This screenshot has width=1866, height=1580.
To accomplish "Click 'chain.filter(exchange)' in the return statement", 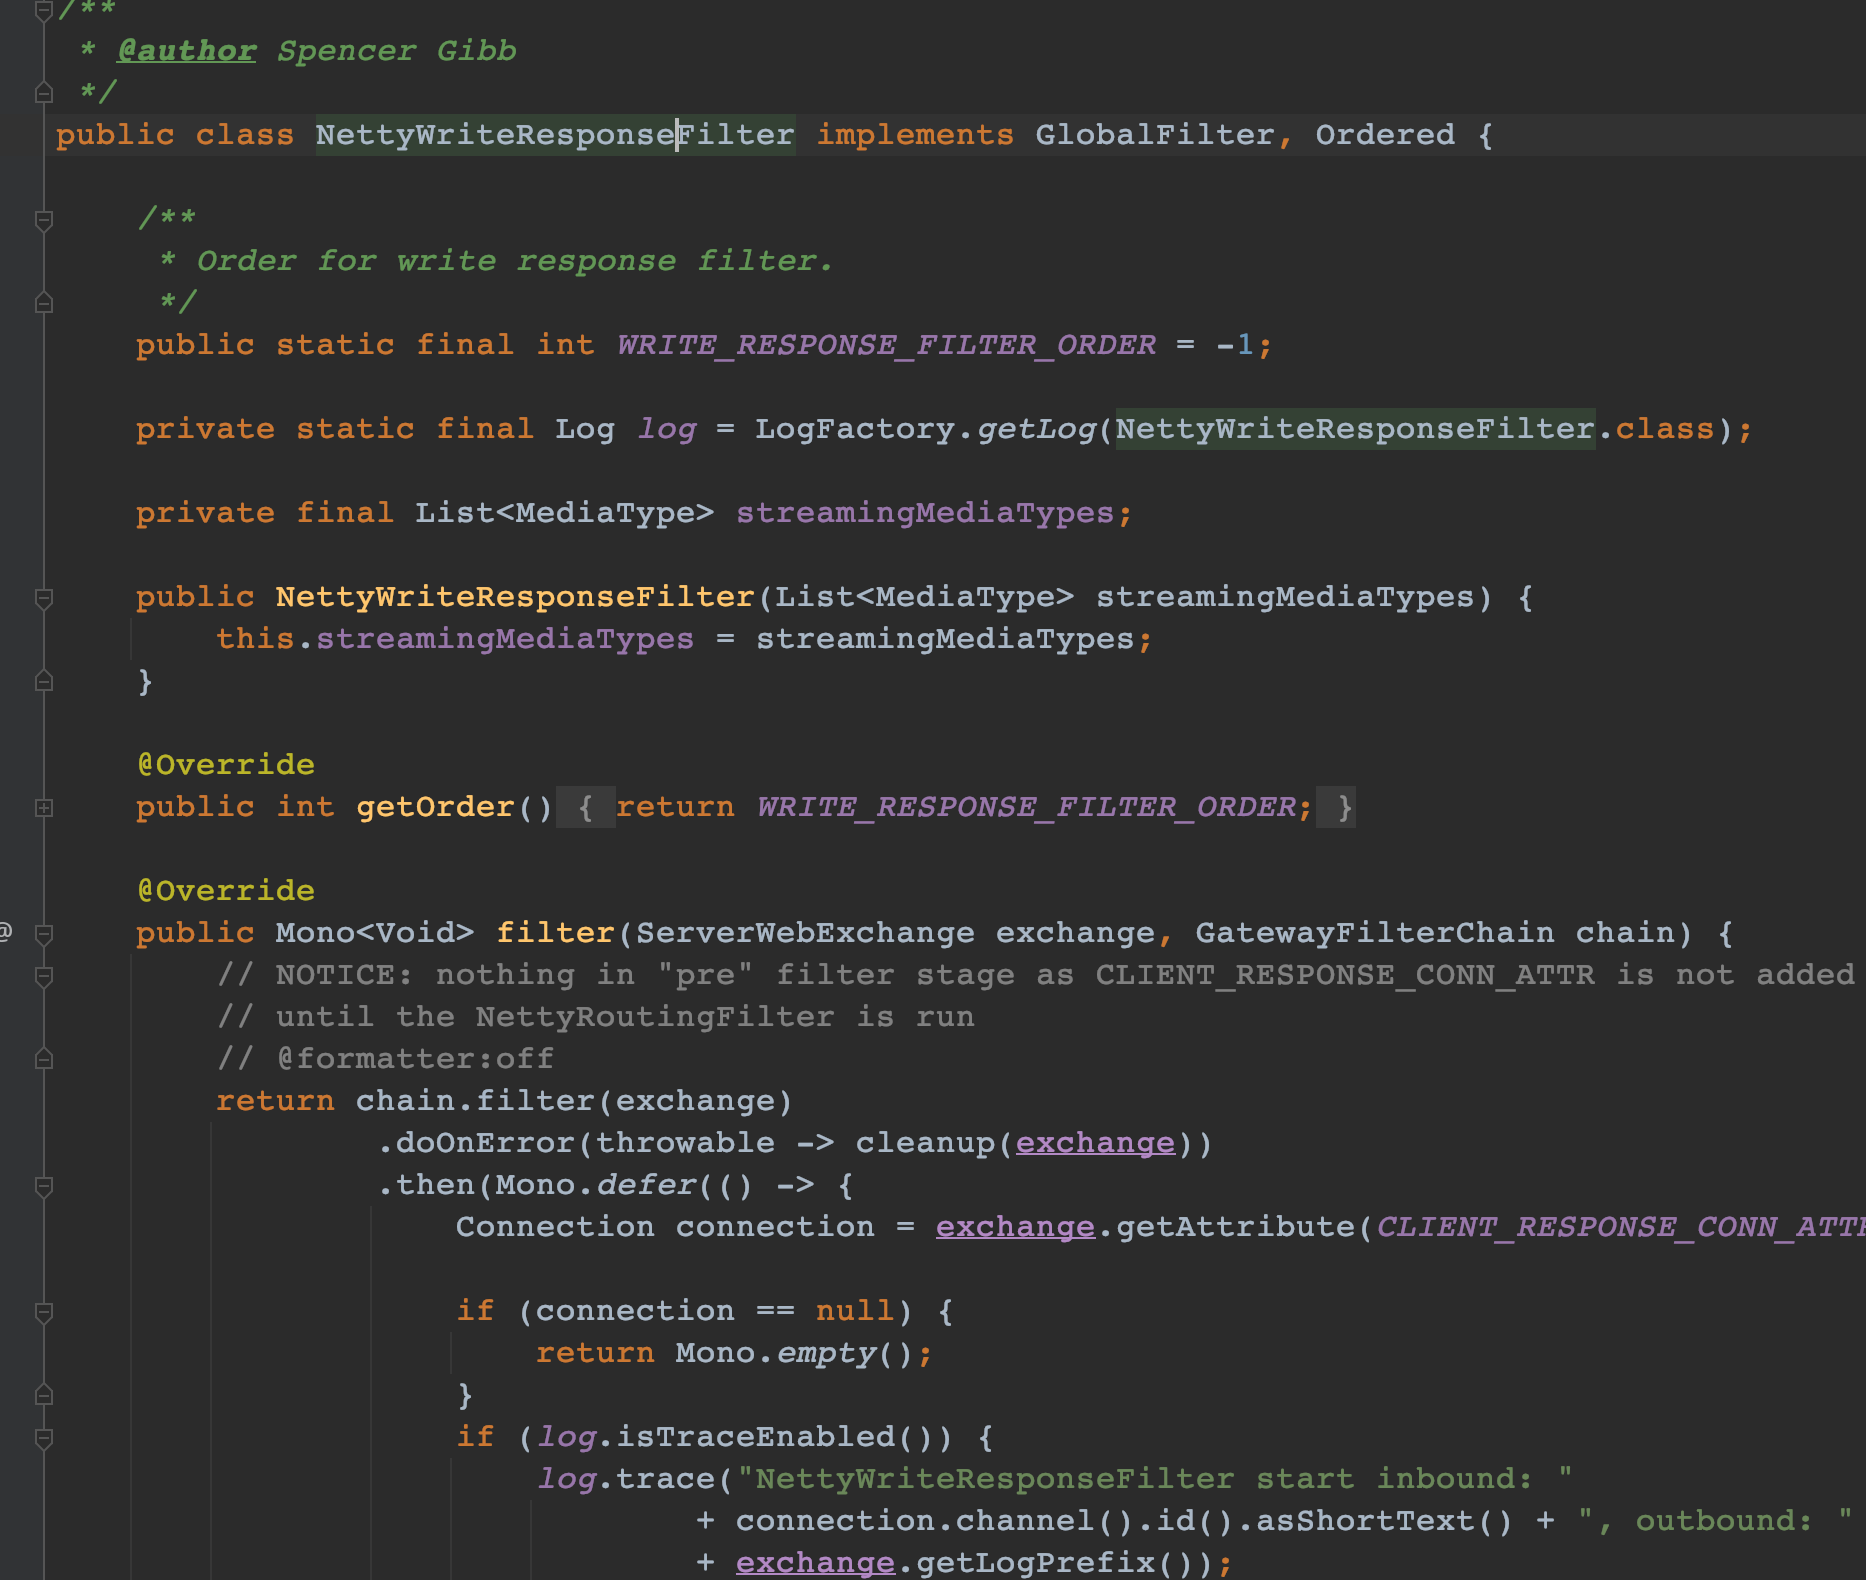I will pos(575,1101).
